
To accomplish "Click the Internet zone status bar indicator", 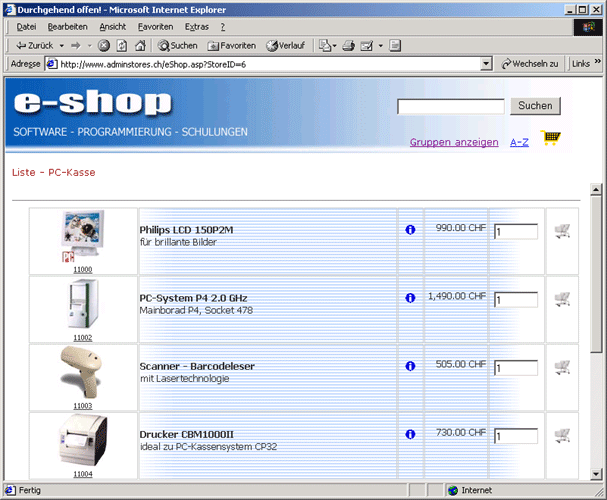I will point(470,490).
